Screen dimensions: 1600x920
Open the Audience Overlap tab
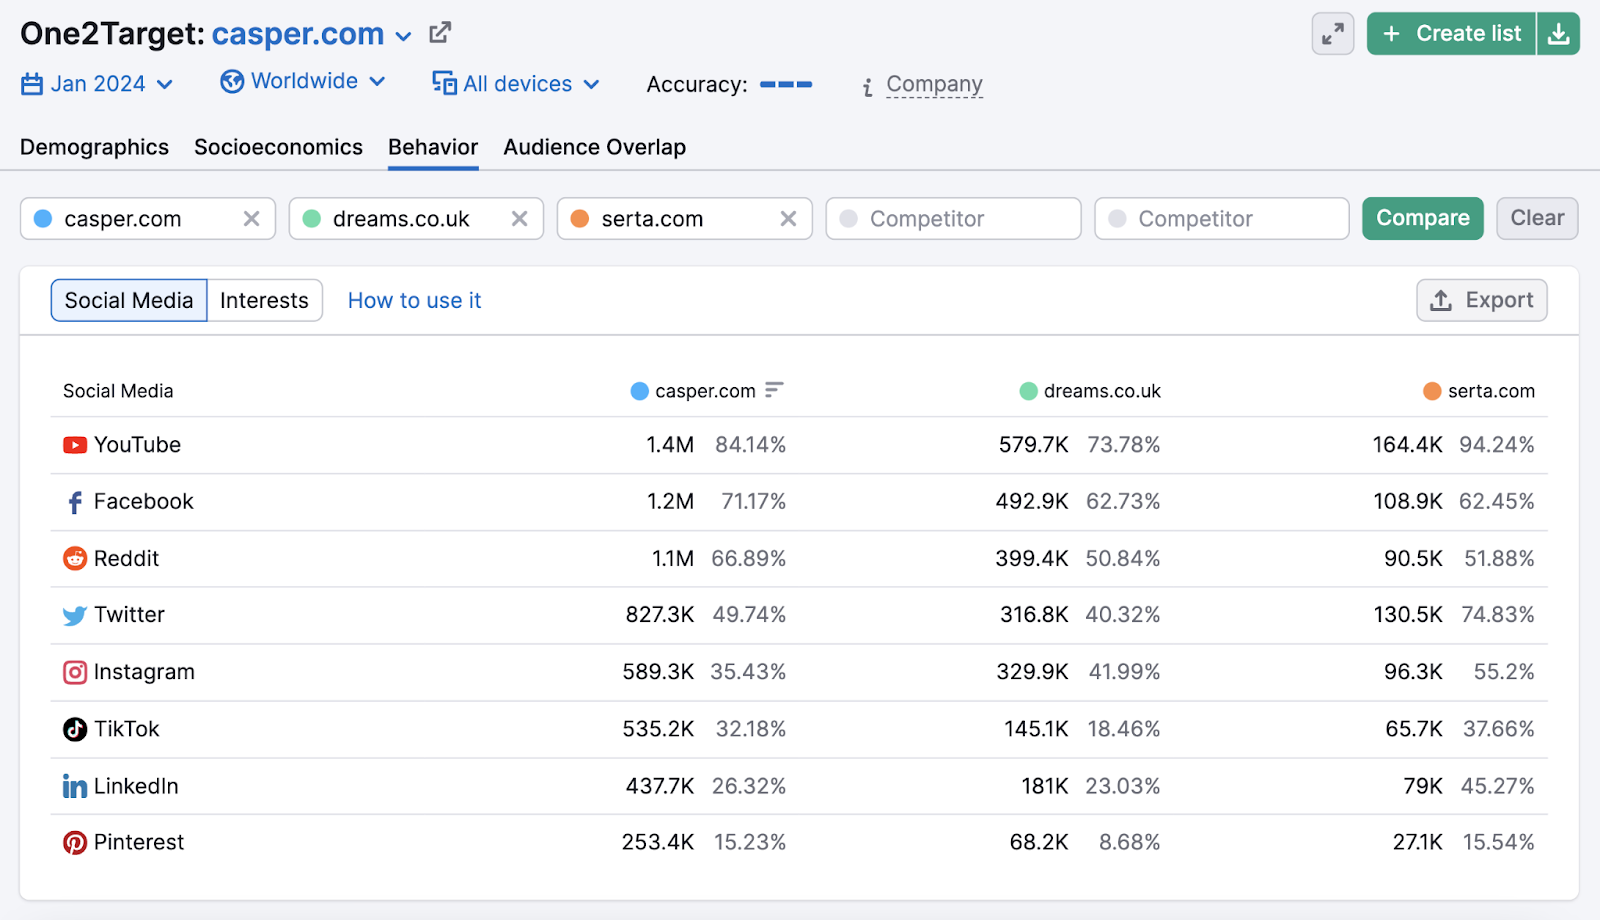pos(594,147)
